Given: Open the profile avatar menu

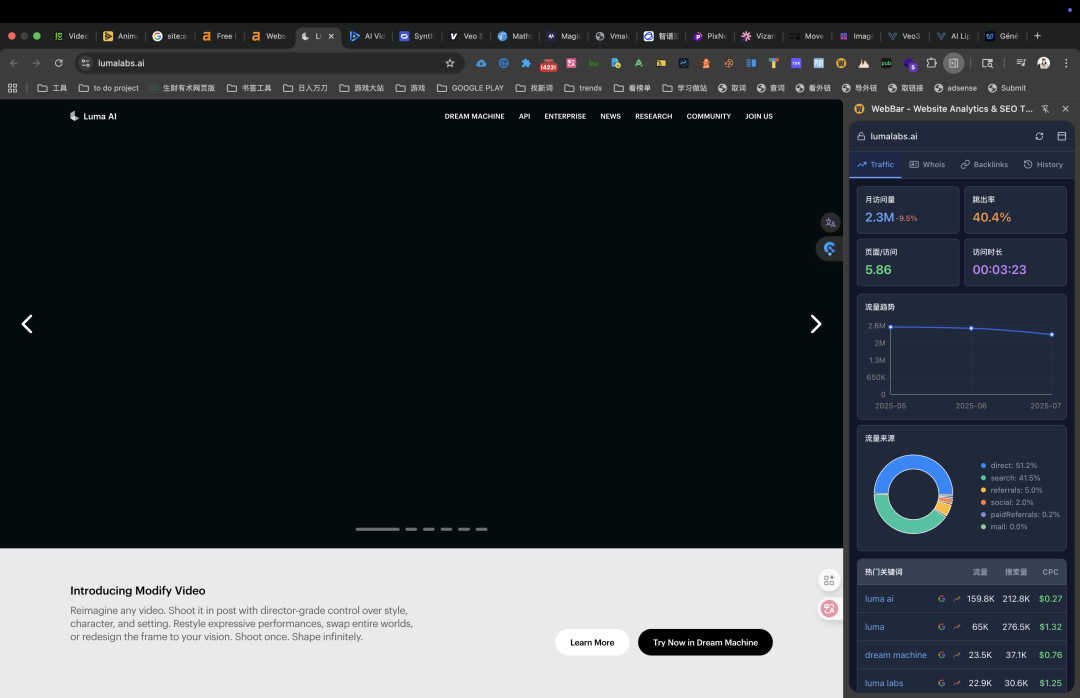Looking at the screenshot, I should click(1043, 63).
